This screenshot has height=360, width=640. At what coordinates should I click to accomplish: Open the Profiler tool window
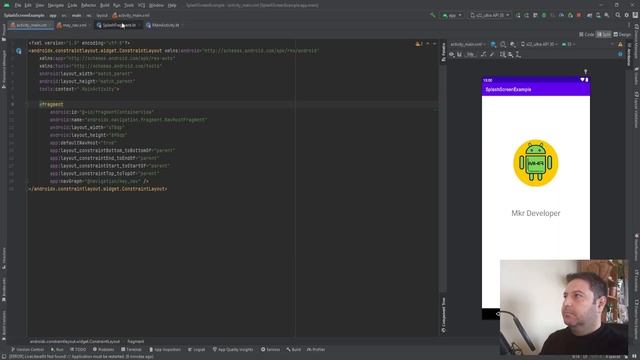click(316, 349)
